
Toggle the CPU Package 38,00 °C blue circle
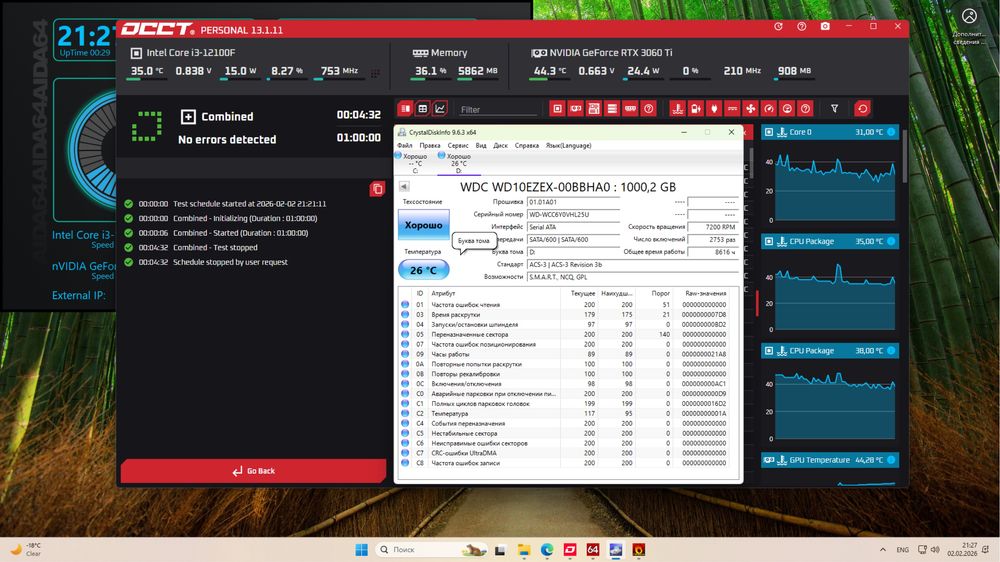891,350
